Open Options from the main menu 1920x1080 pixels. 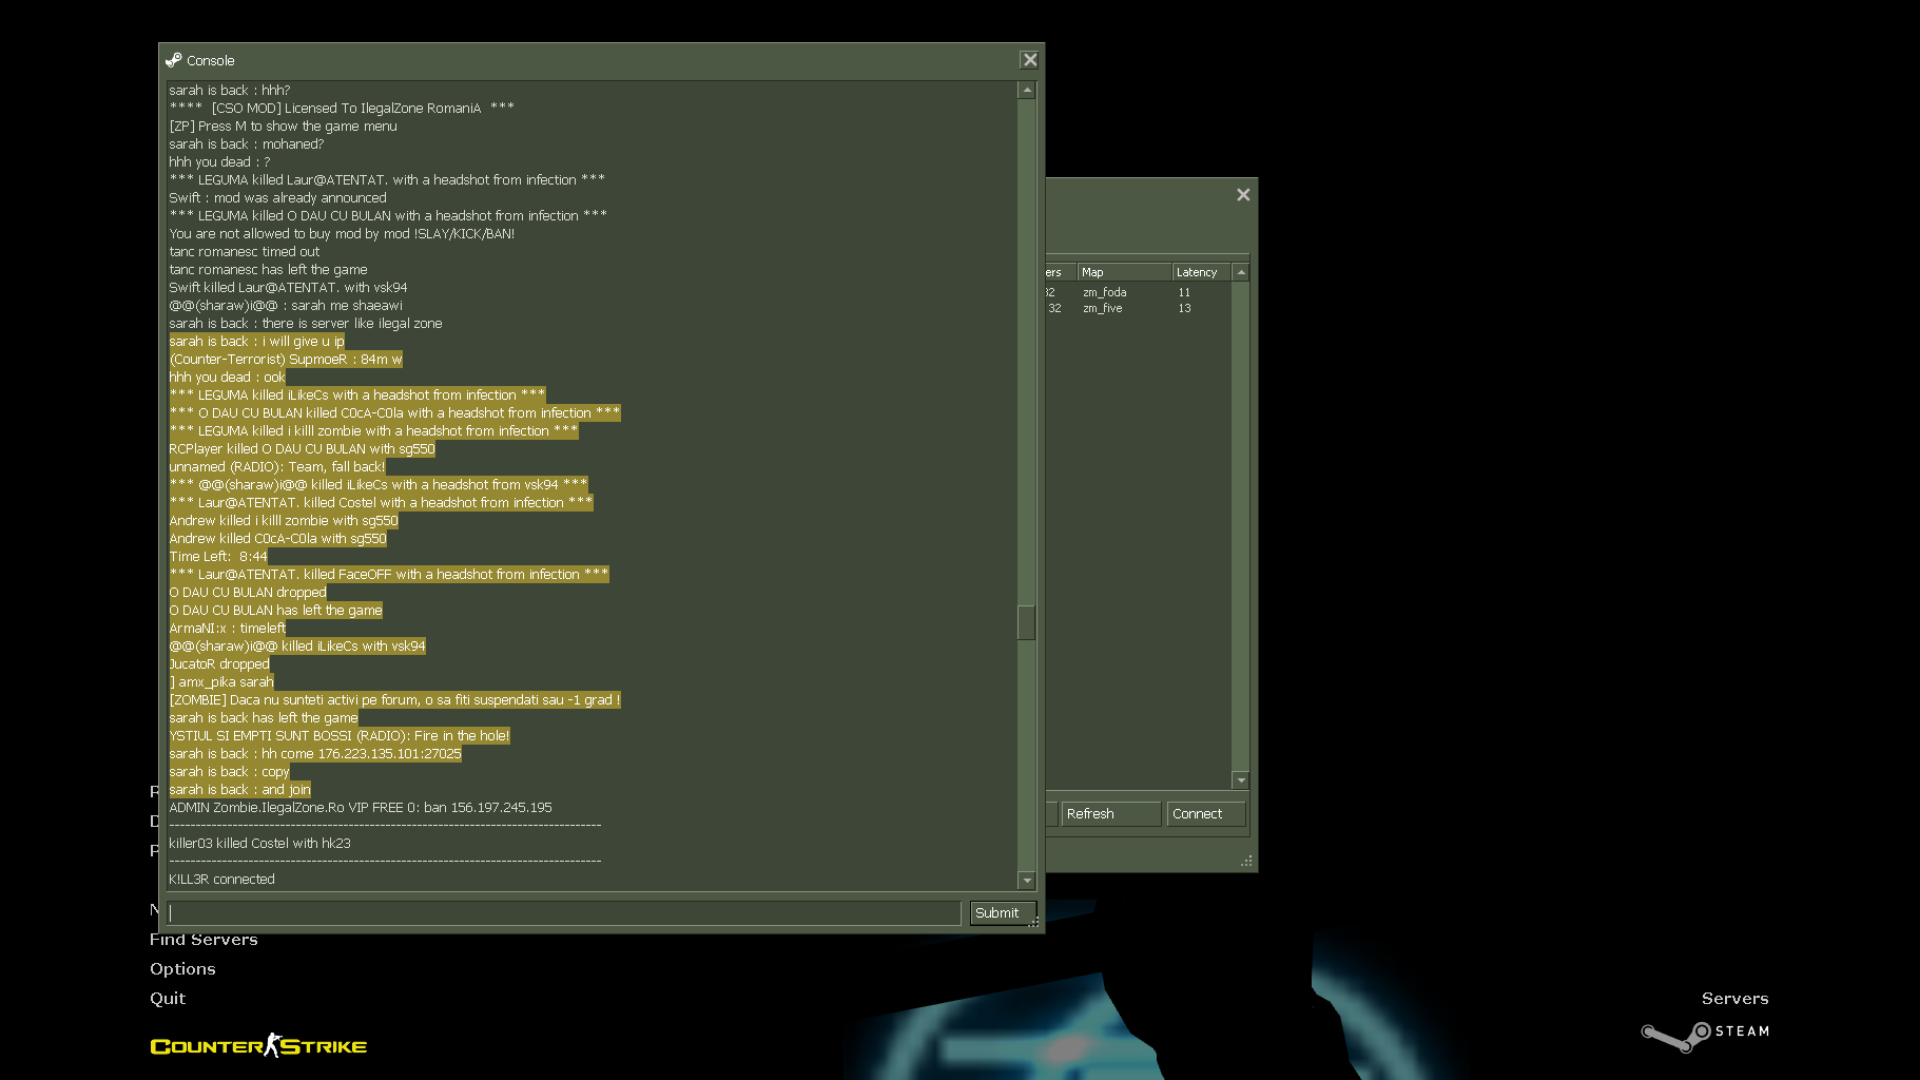(183, 969)
